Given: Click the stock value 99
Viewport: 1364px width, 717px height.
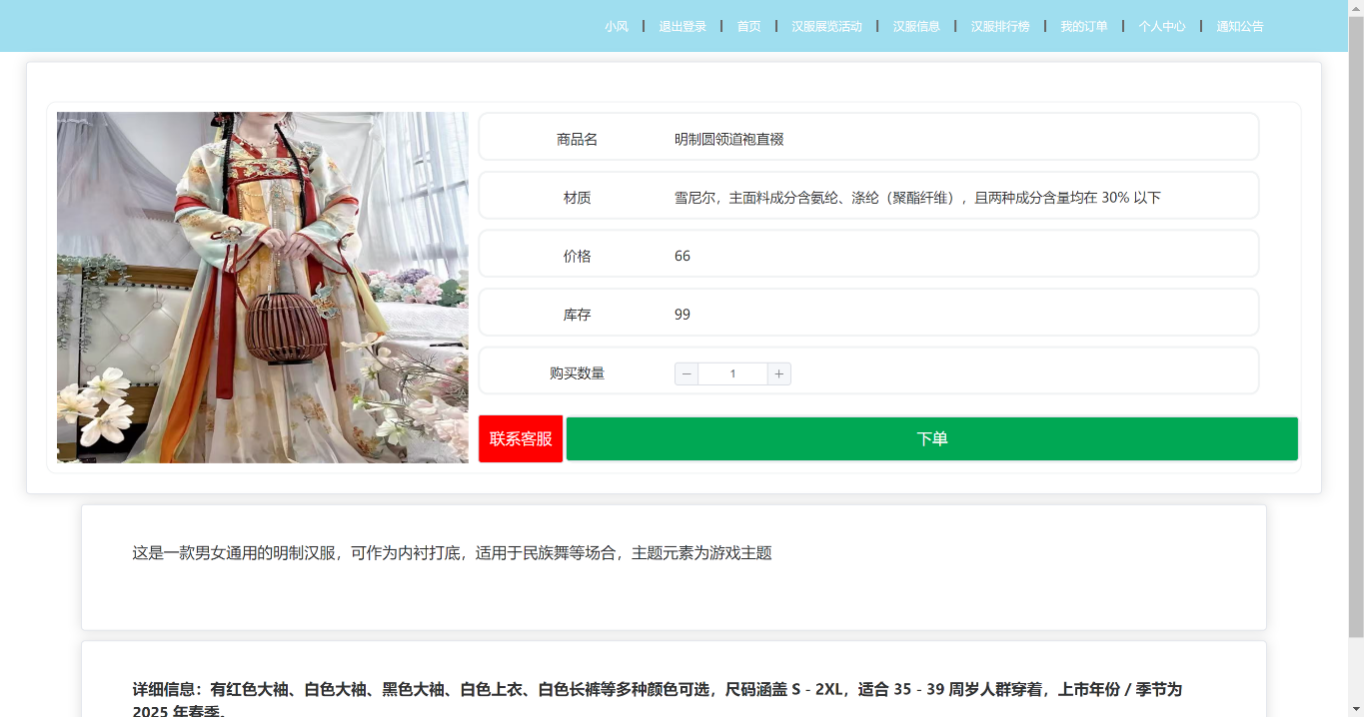Looking at the screenshot, I should click(682, 315).
